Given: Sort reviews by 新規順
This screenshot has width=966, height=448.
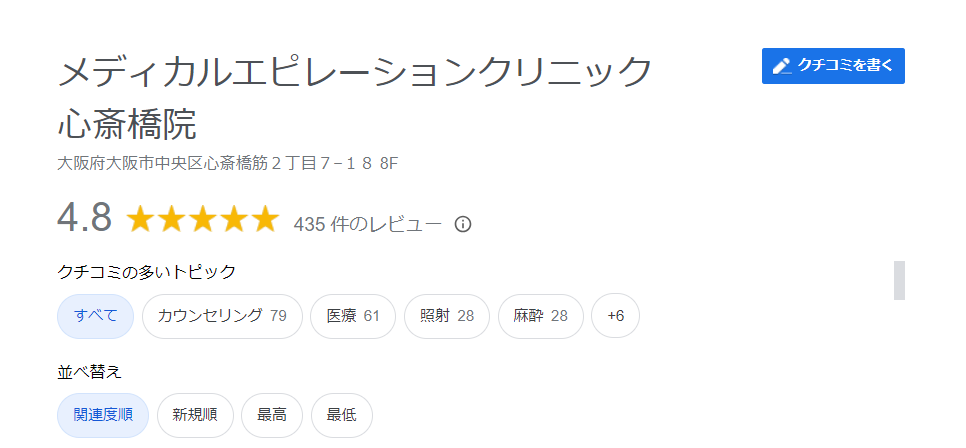Looking at the screenshot, I should coord(195,415).
